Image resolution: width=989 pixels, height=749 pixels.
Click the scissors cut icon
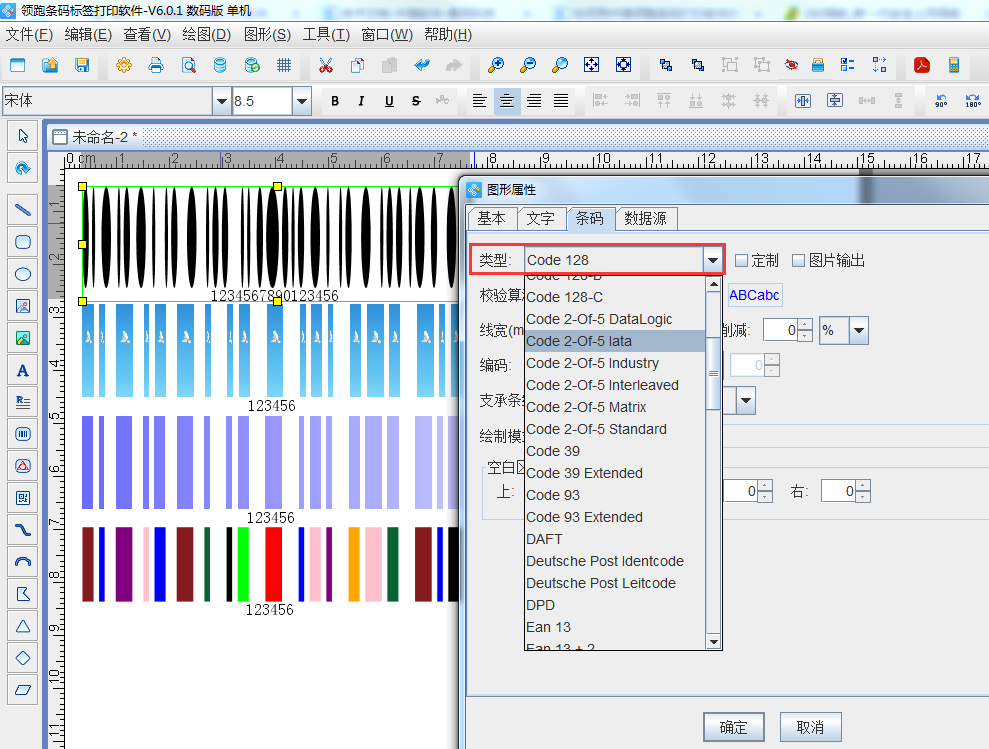pyautogui.click(x=325, y=65)
